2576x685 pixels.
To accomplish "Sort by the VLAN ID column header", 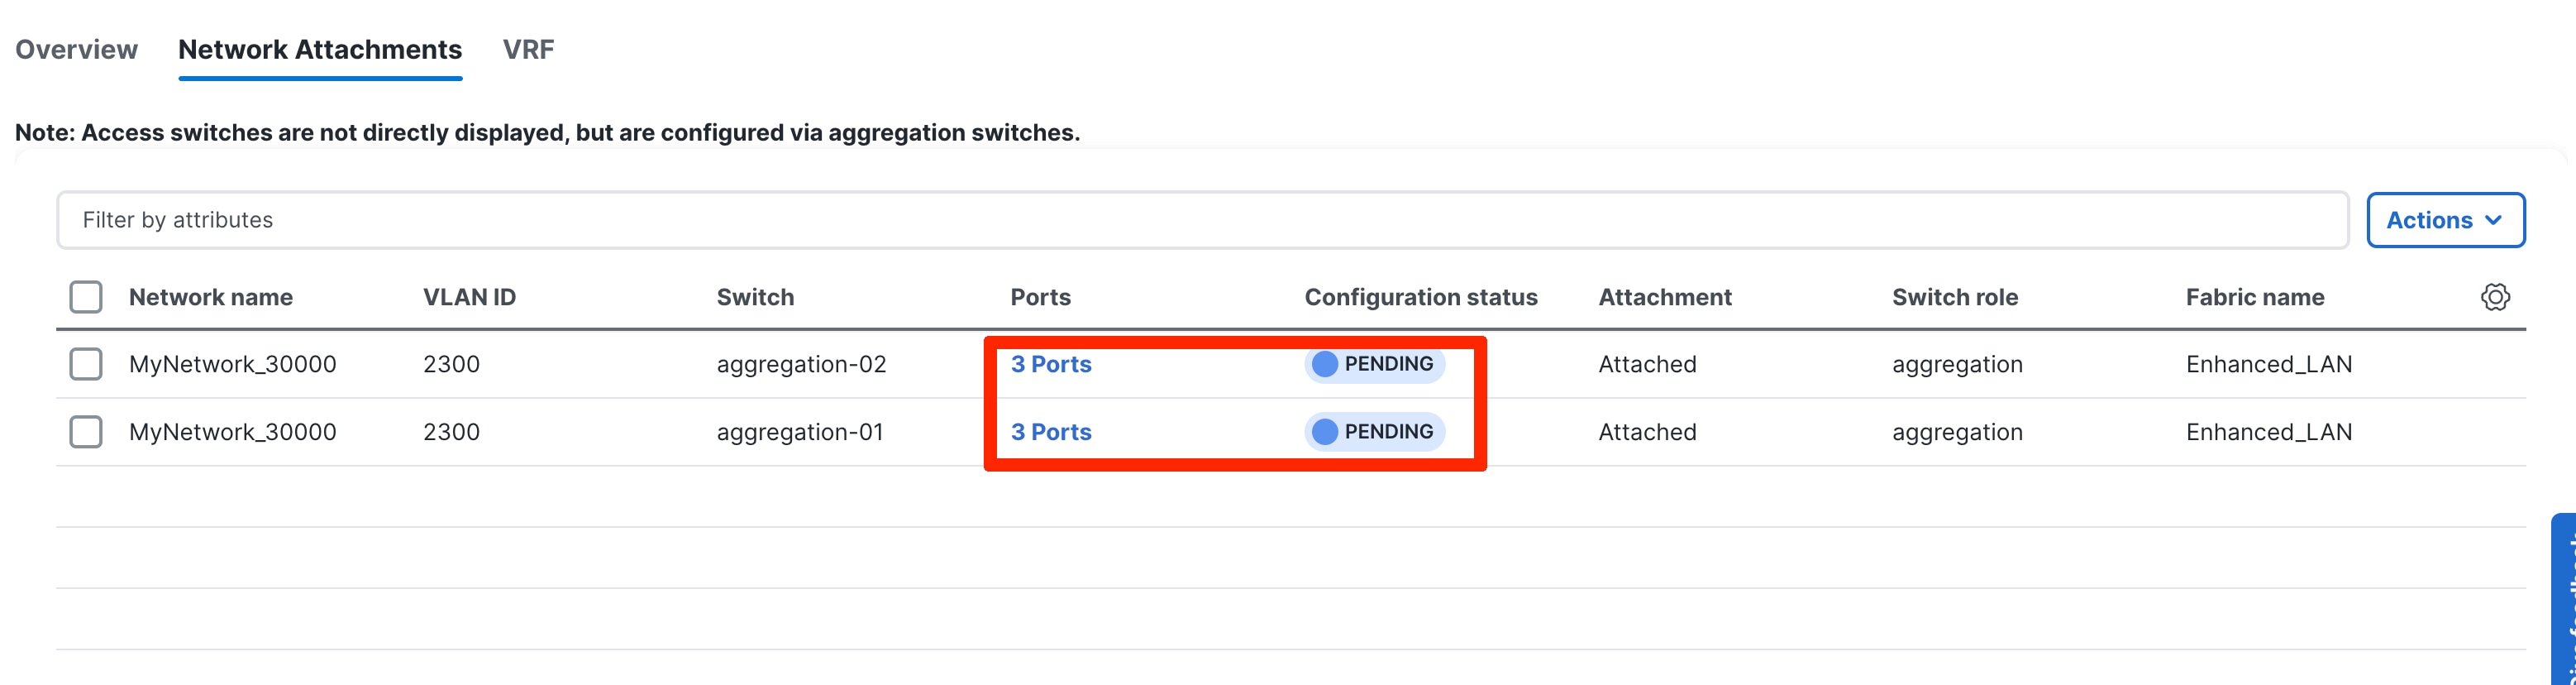I will 469,297.
